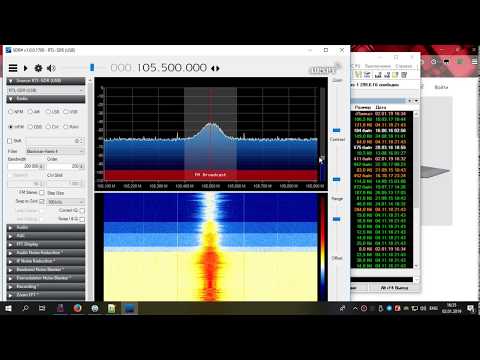Expand the Baseband Noise Blanker panel
The width and height of the screenshot is (480, 360).
coord(46,269)
